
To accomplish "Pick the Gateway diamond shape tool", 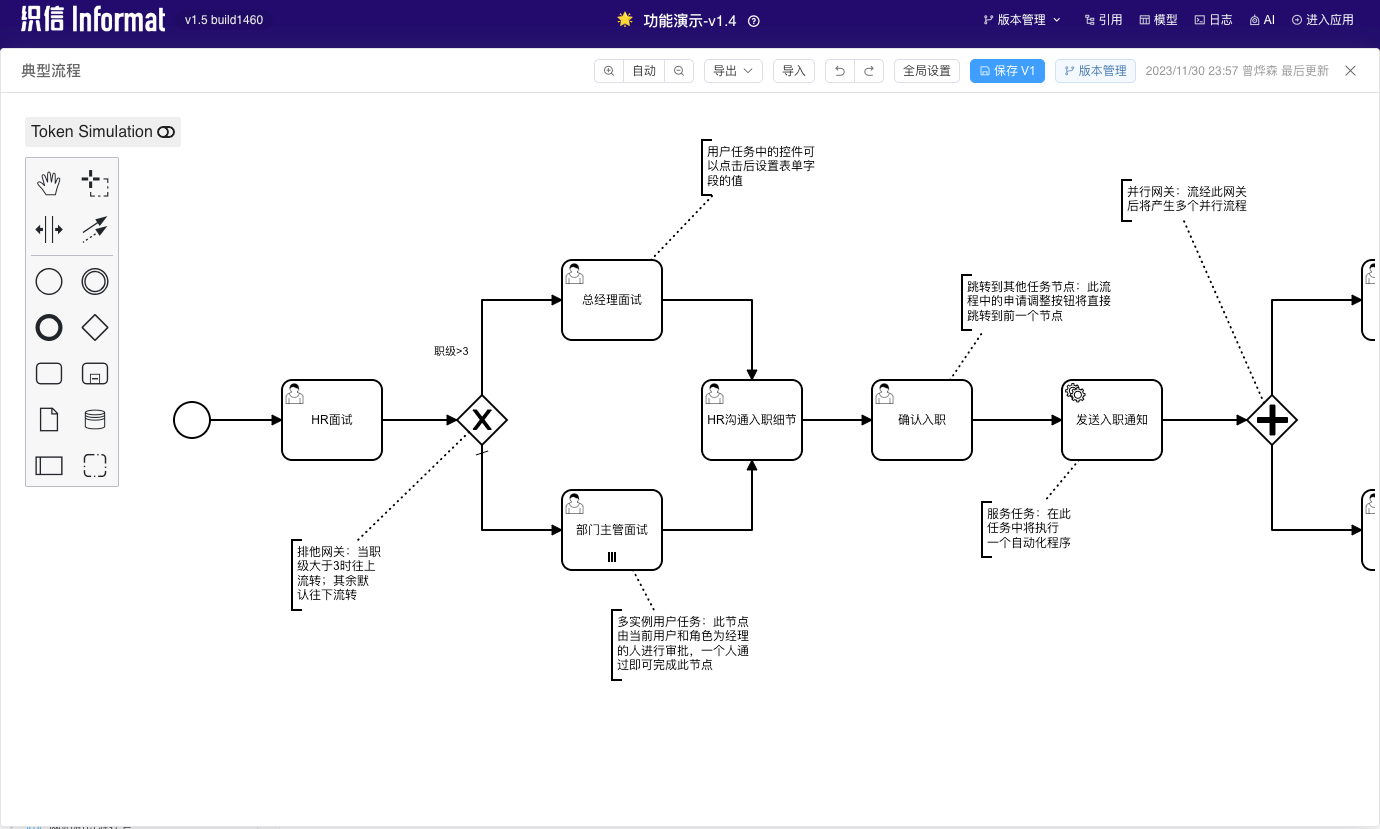I will (94, 327).
